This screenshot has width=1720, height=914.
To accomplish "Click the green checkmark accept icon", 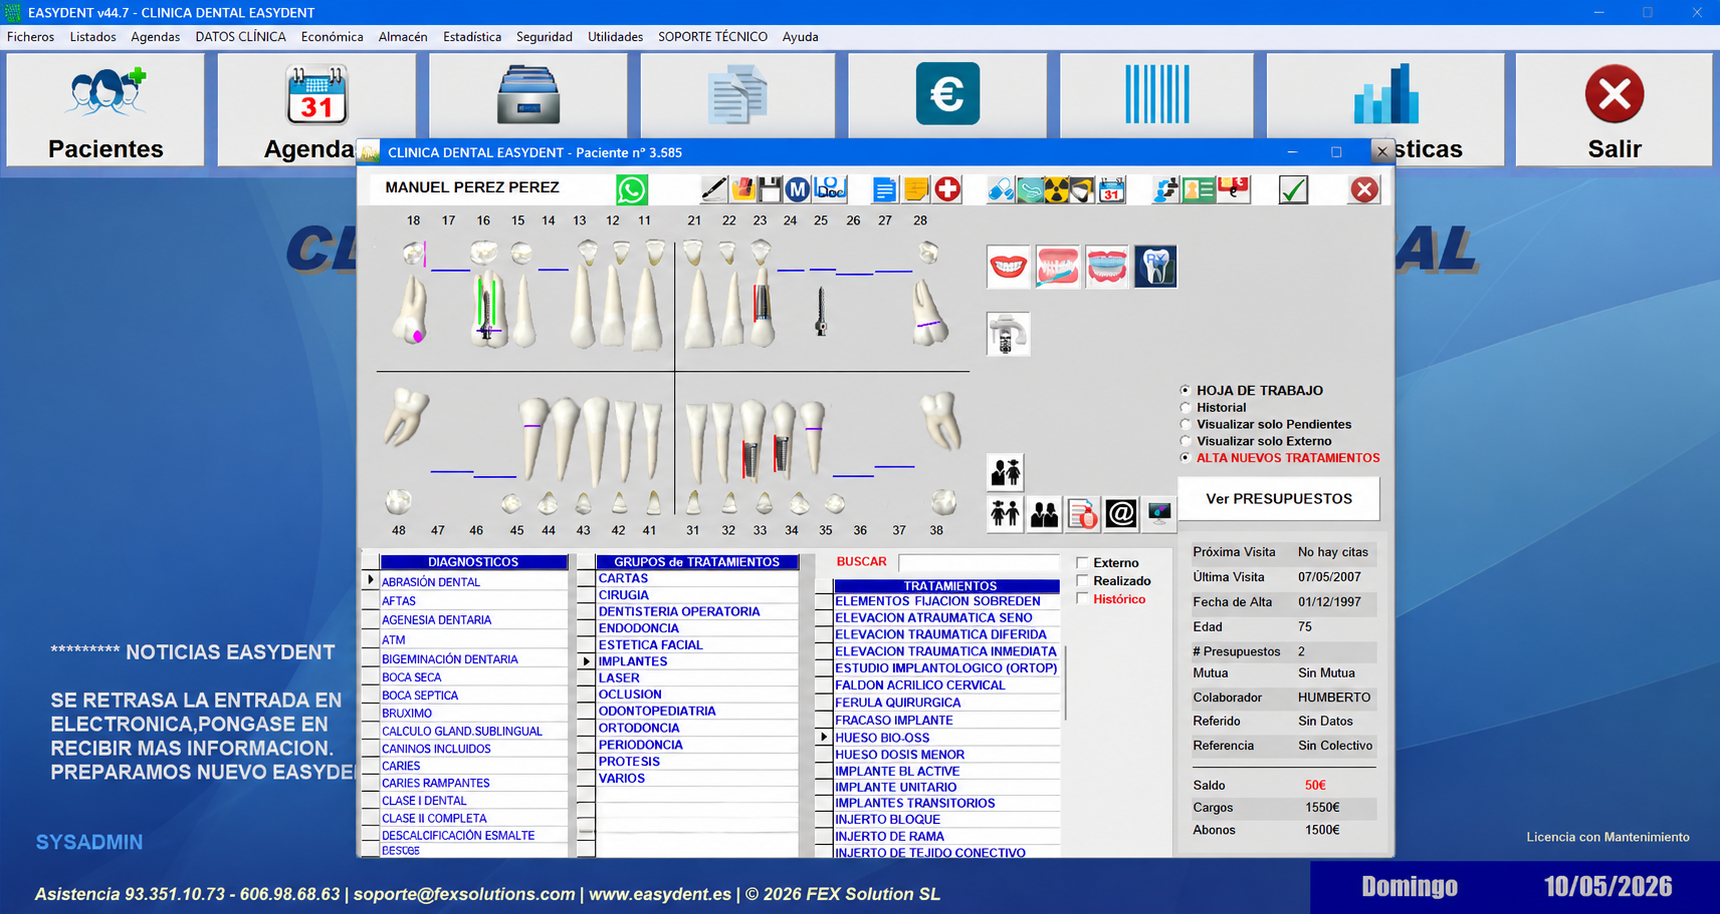I will [x=1293, y=189].
